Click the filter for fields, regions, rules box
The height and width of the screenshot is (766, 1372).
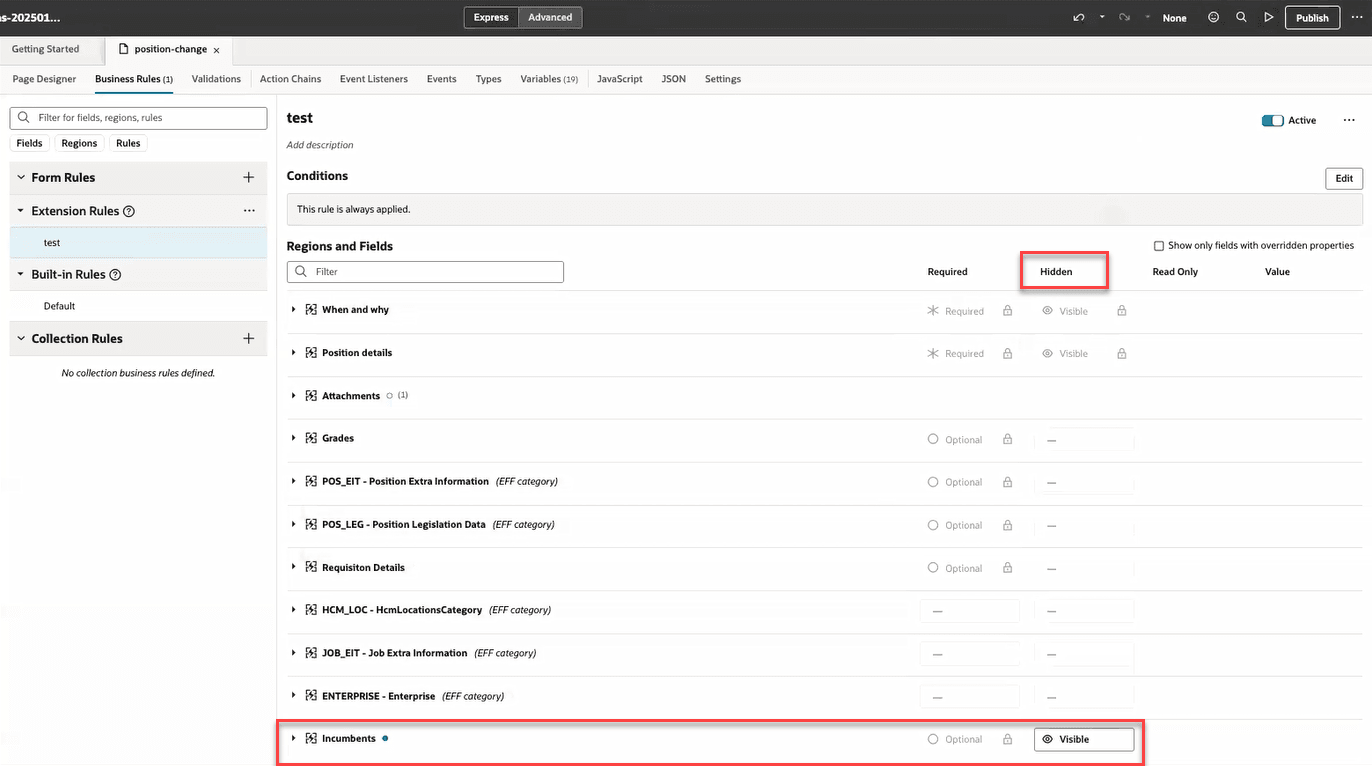tap(138, 118)
